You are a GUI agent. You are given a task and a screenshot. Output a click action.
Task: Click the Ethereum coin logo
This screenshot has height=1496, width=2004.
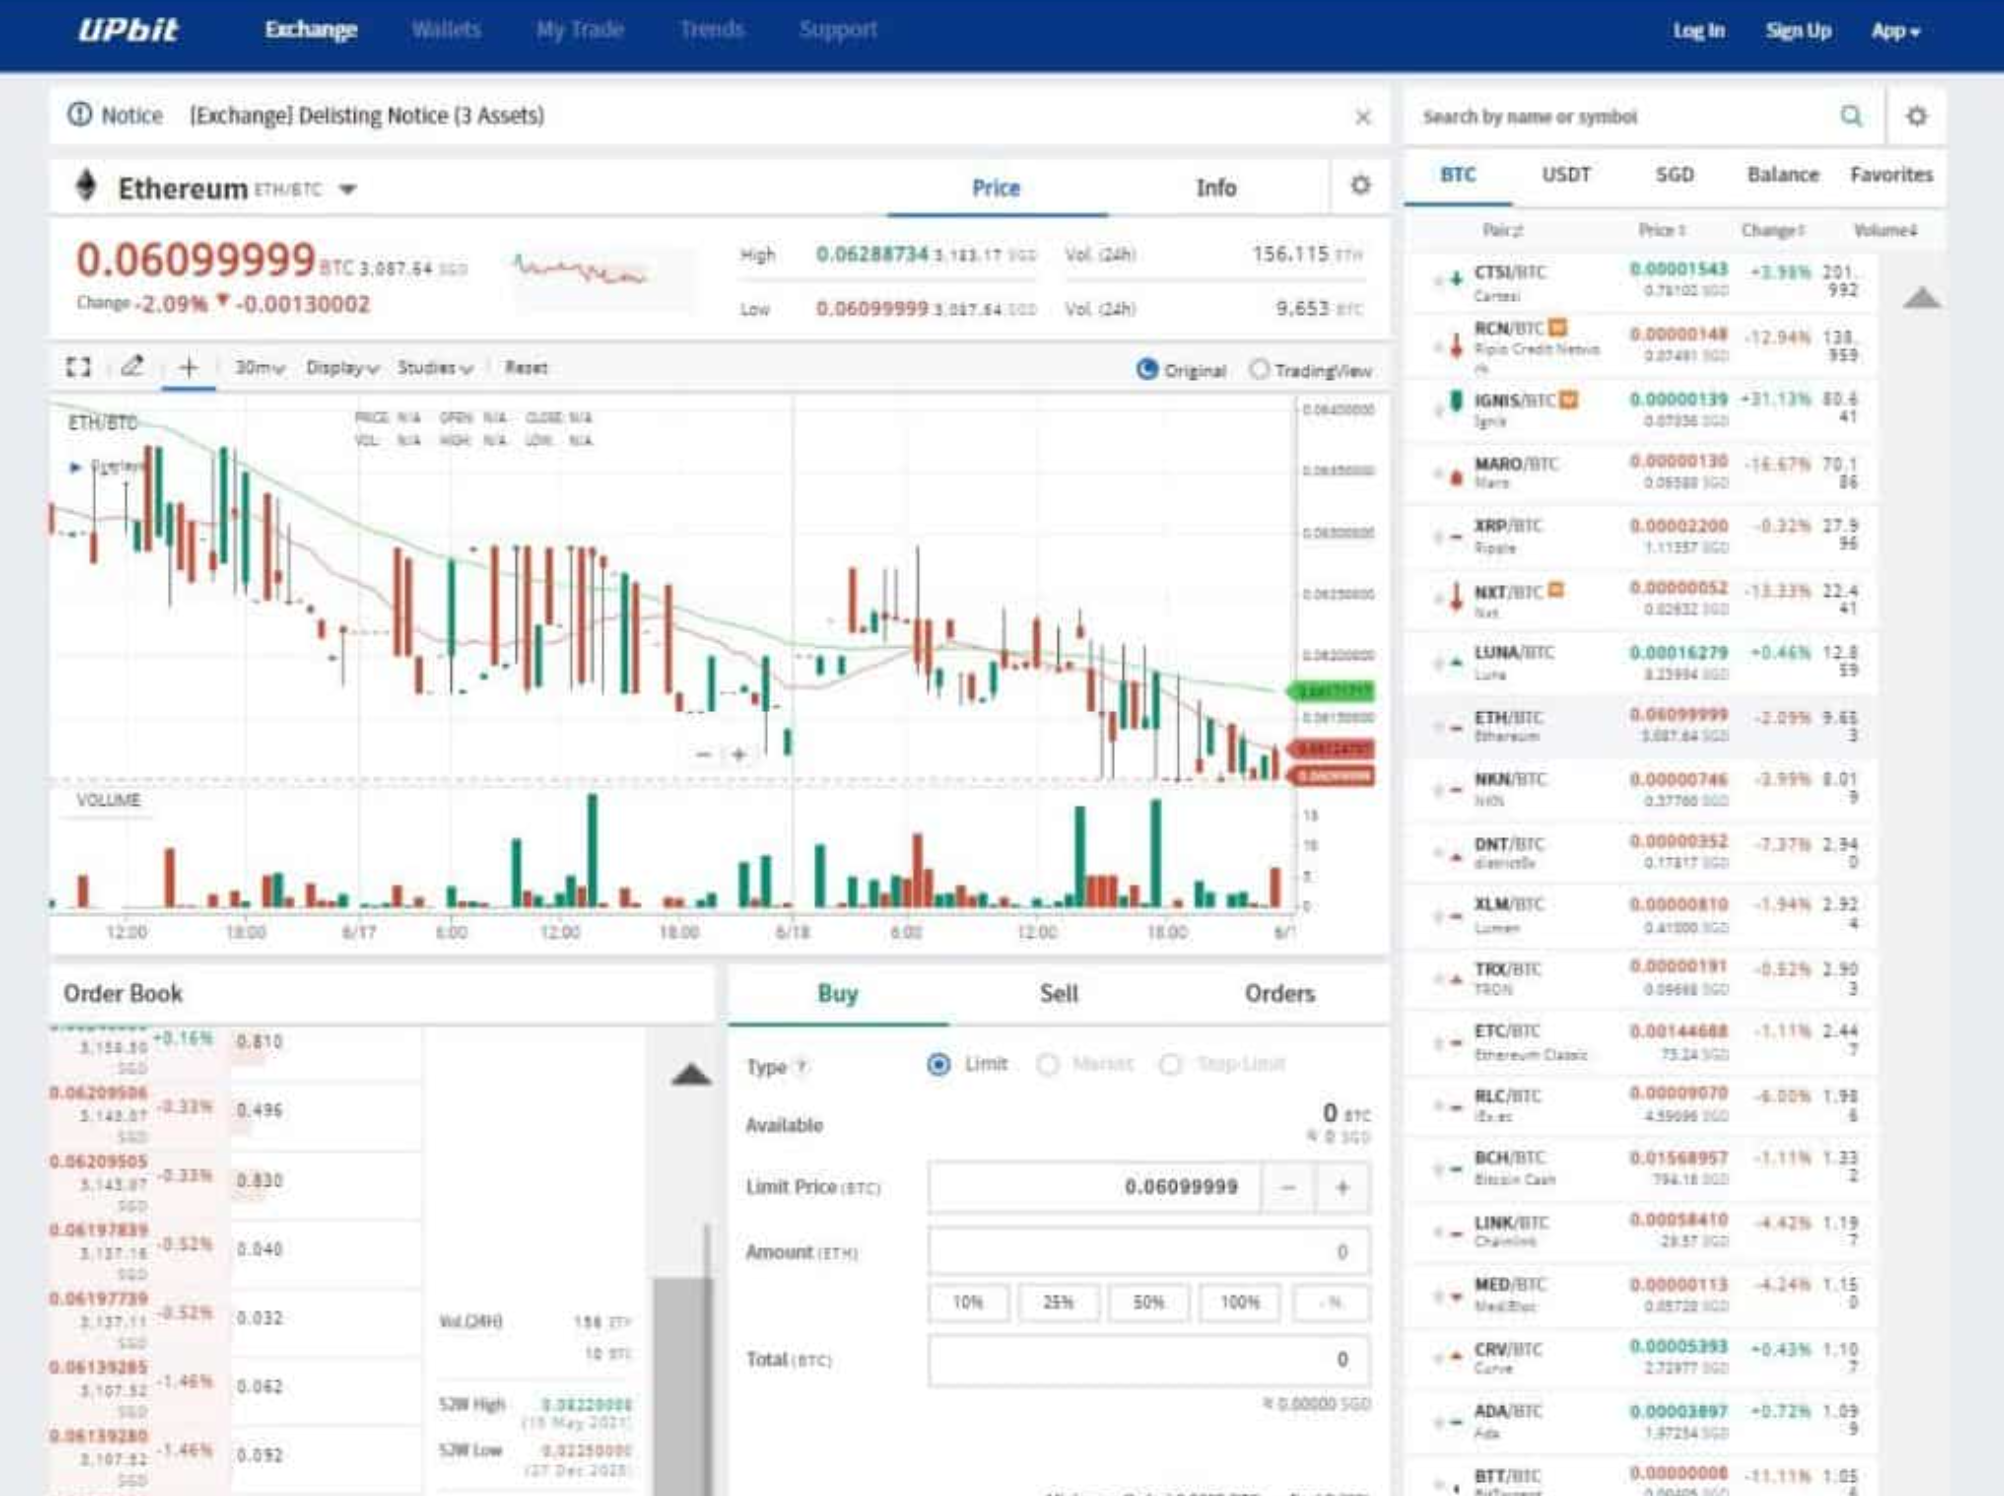[86, 186]
